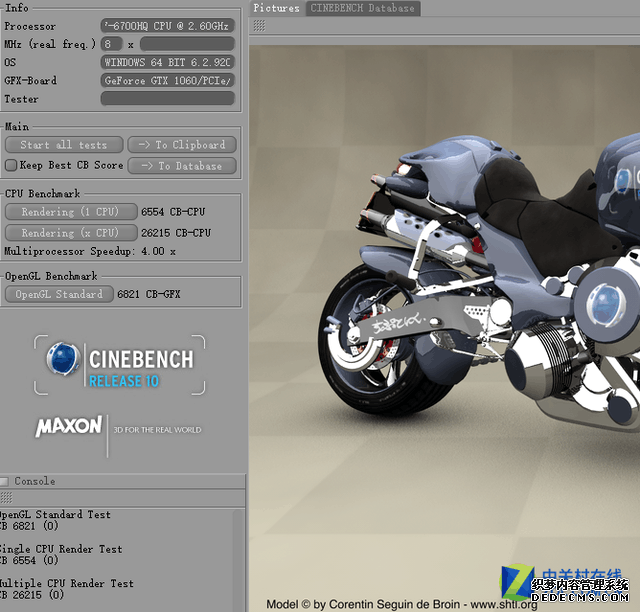The image size is (640, 612).
Task: Start the OpenGL Standard benchmark
Action: [58, 294]
